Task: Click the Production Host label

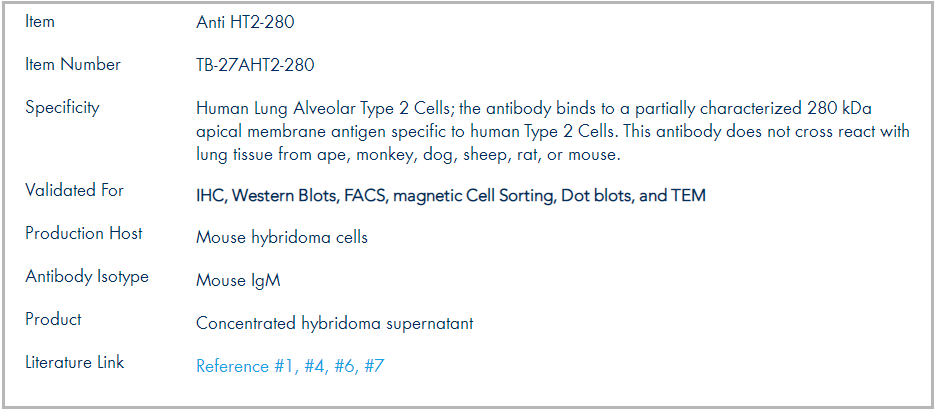Action: point(84,233)
